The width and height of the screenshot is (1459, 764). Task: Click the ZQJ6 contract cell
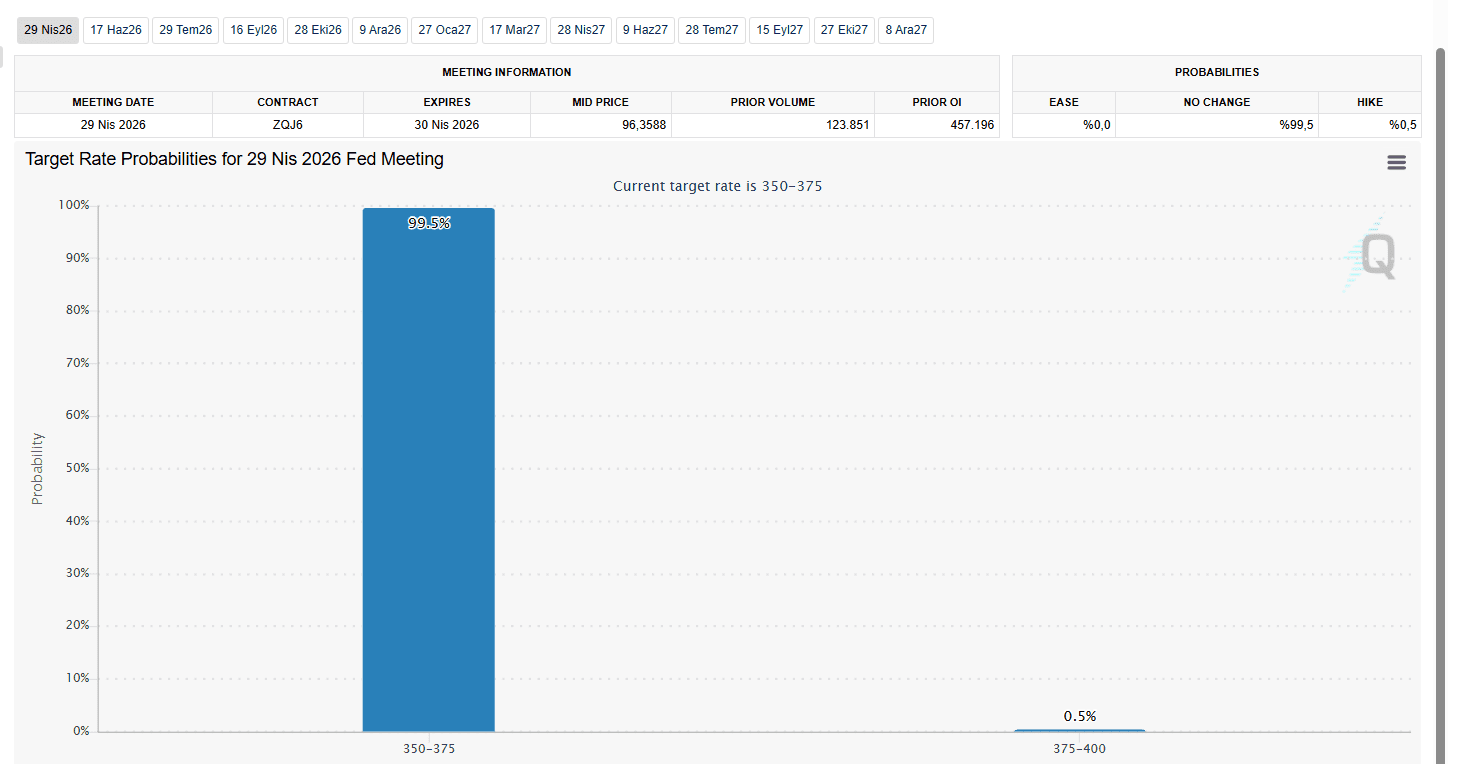point(287,125)
